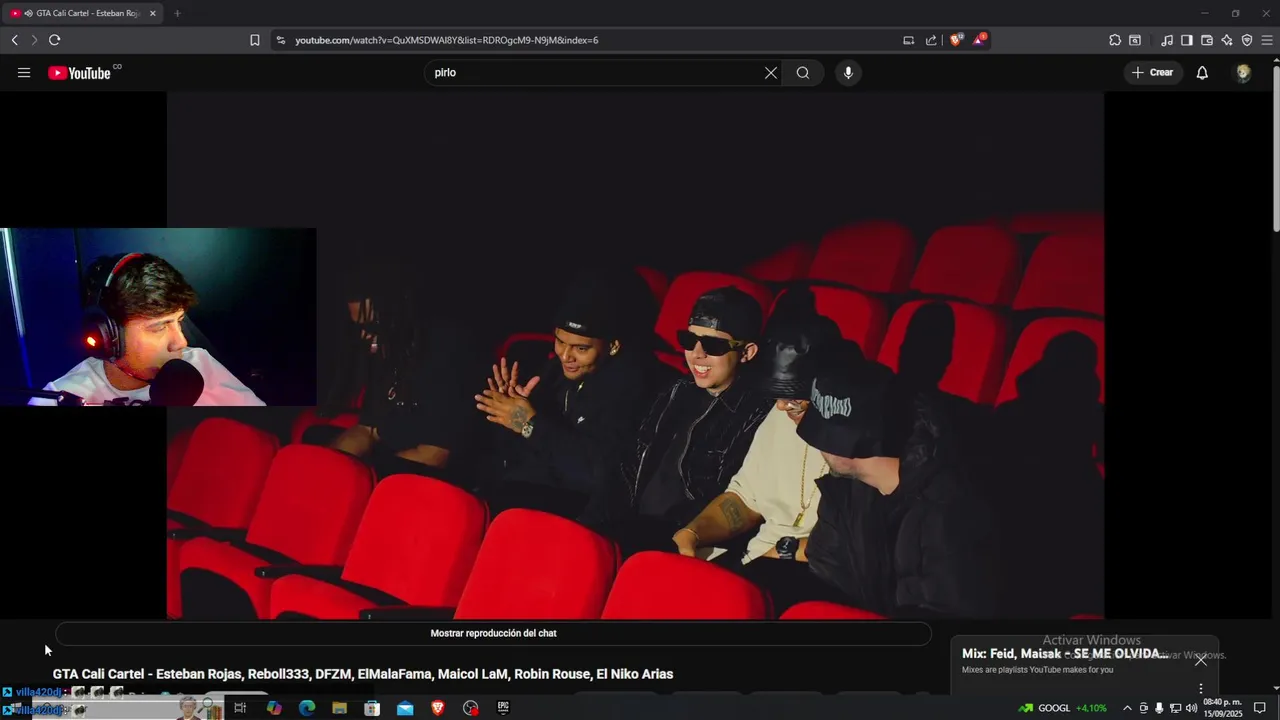Open Brave Shields lion icon
This screenshot has height=720, width=1280.
pyautogui.click(x=956, y=40)
